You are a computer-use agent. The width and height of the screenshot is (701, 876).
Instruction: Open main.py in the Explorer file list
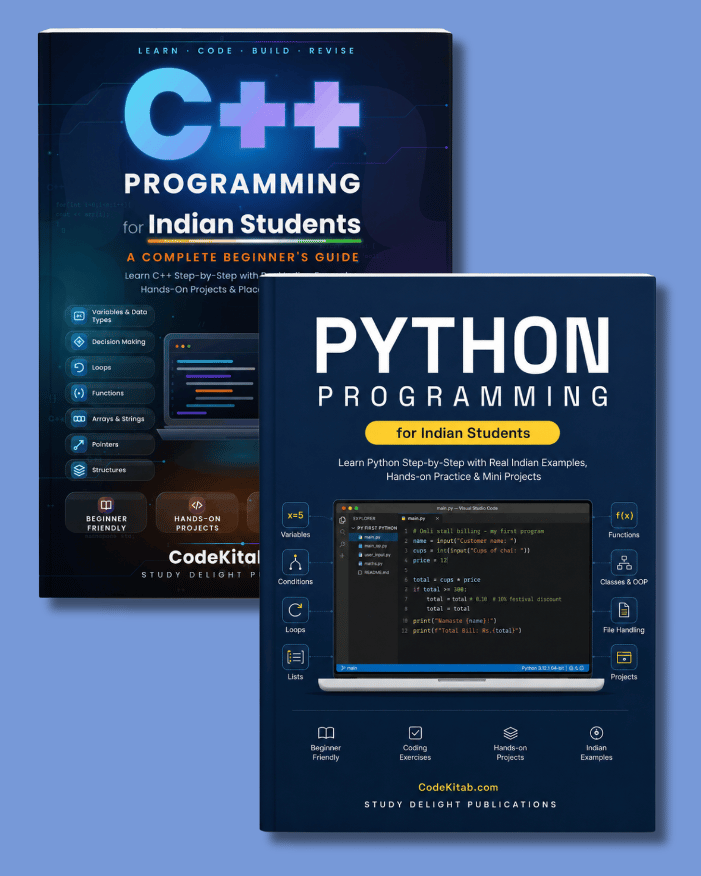(x=373, y=537)
